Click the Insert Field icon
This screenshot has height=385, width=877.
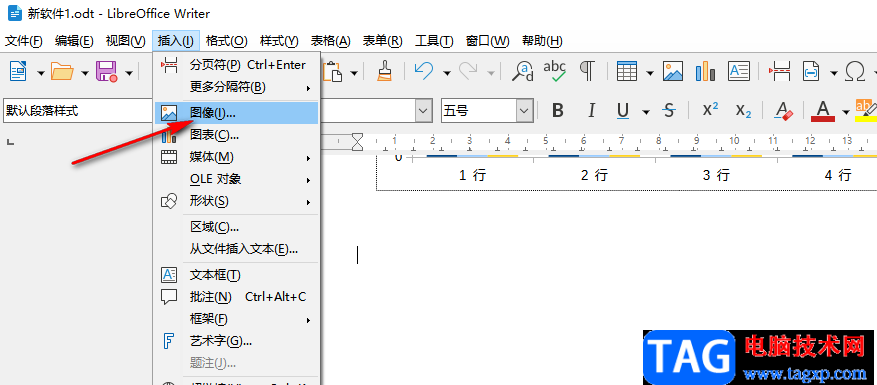point(811,72)
